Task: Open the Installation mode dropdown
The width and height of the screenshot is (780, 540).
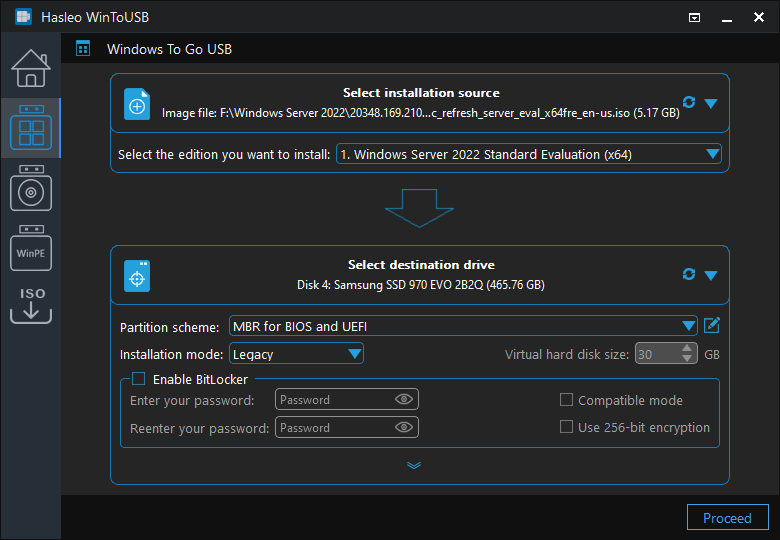Action: coord(296,354)
